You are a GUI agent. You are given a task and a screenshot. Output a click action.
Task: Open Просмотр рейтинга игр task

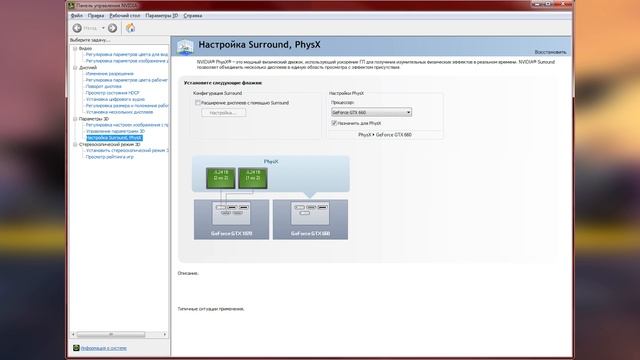pyautogui.click(x=110, y=157)
